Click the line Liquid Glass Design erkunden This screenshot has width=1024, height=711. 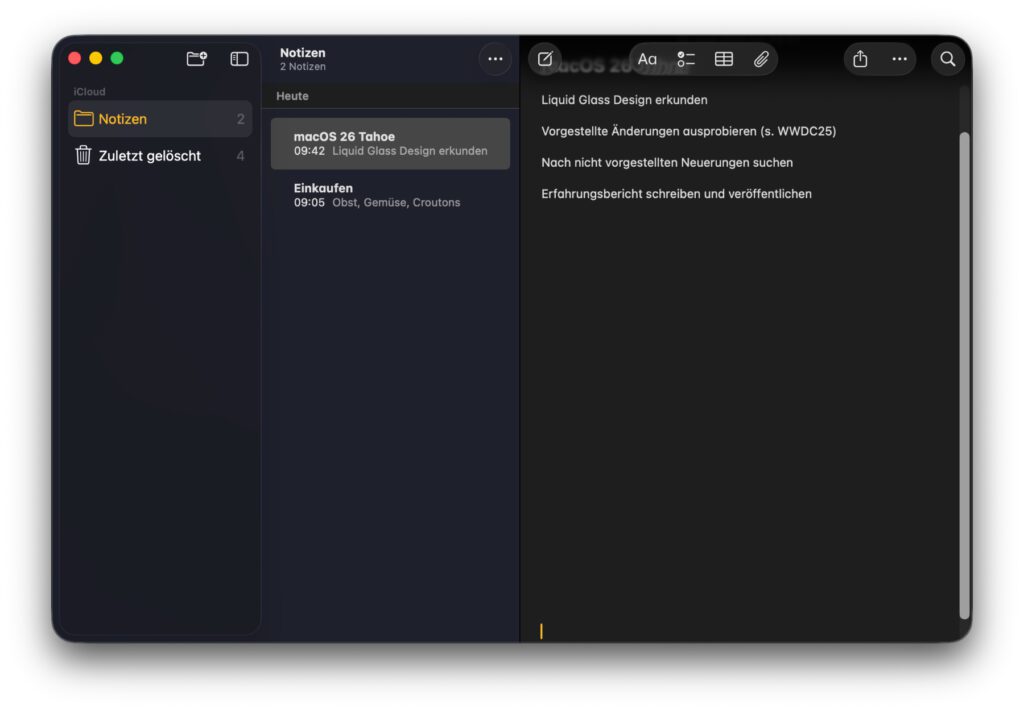(623, 100)
